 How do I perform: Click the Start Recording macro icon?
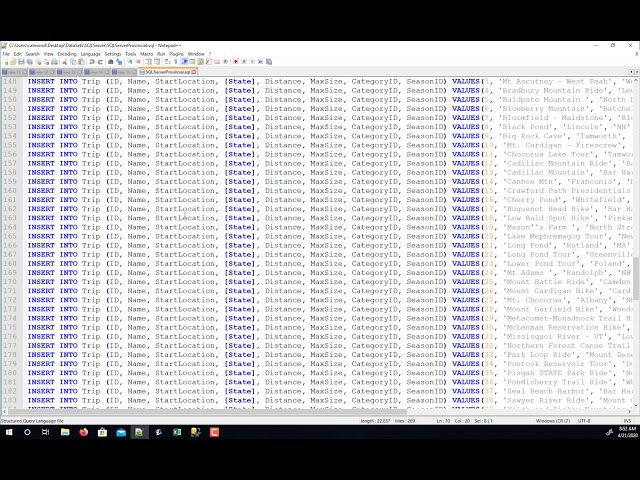tap(236, 62)
